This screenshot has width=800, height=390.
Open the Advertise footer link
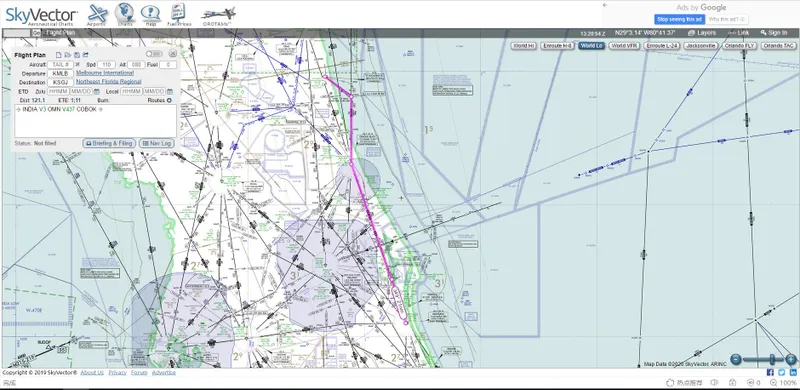(x=164, y=373)
